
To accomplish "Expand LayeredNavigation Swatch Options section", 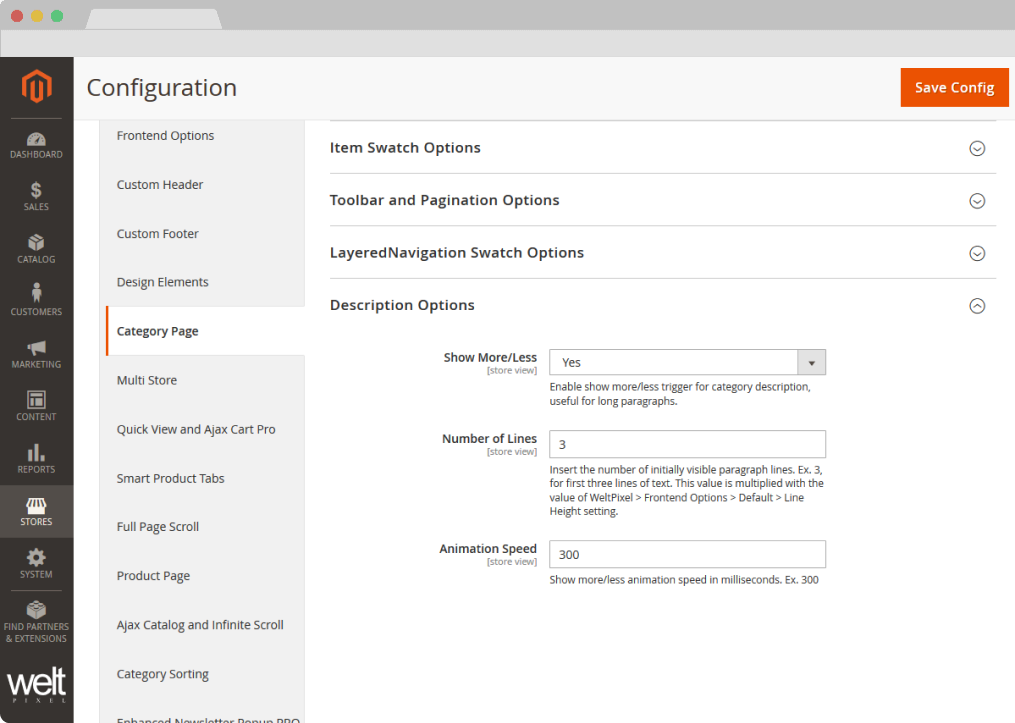I will point(977,253).
